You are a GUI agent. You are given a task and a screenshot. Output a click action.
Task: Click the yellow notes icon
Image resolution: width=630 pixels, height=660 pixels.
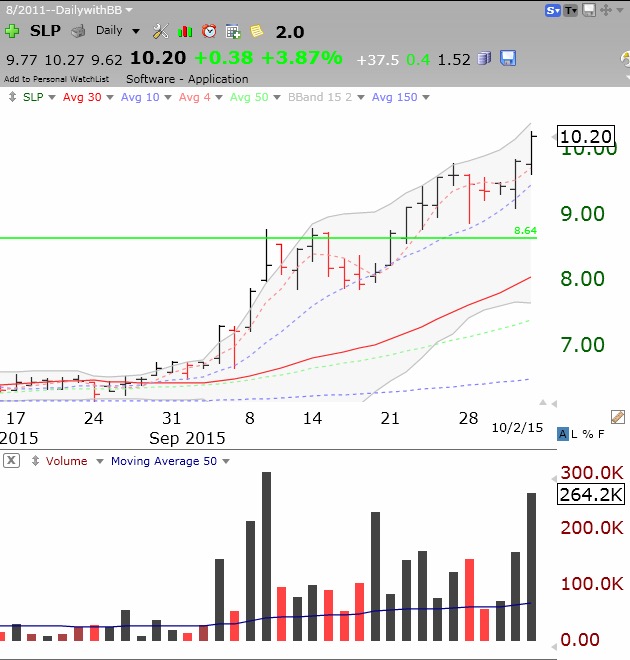pos(257,31)
